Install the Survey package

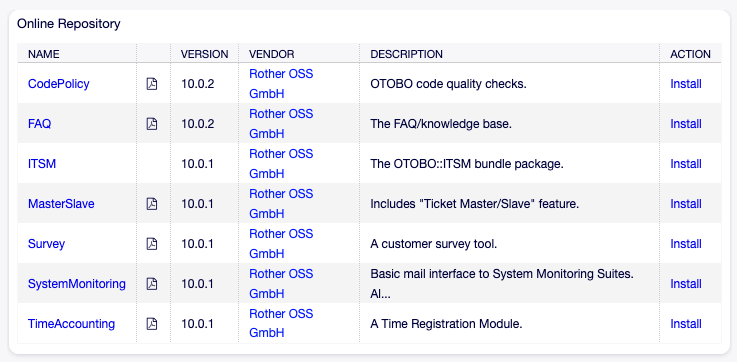686,244
